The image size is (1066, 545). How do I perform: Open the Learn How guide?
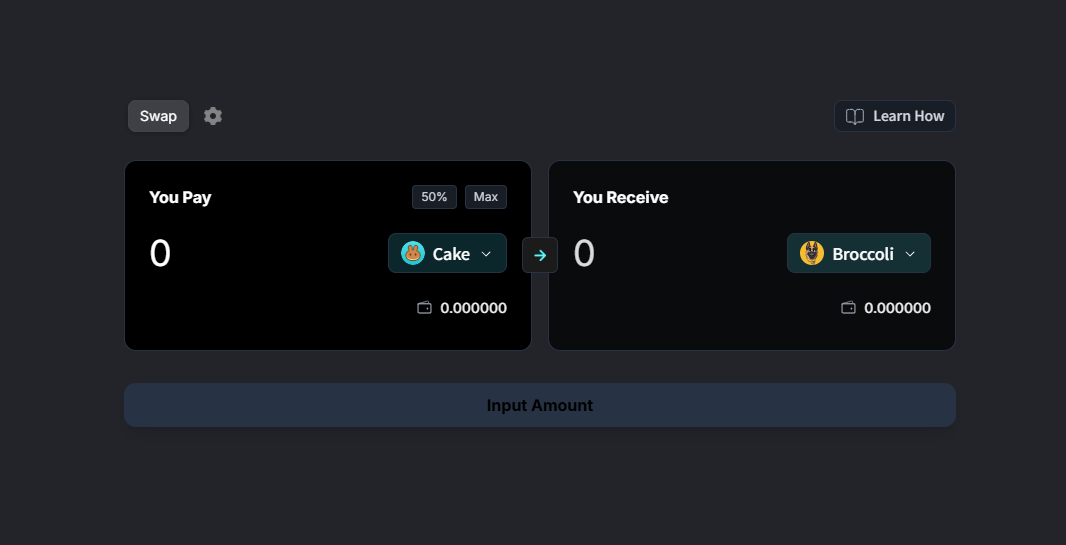(895, 116)
